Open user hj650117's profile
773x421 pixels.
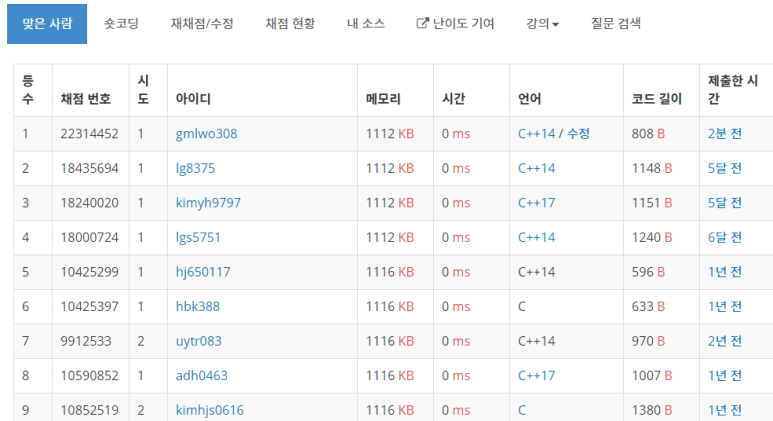[203, 272]
